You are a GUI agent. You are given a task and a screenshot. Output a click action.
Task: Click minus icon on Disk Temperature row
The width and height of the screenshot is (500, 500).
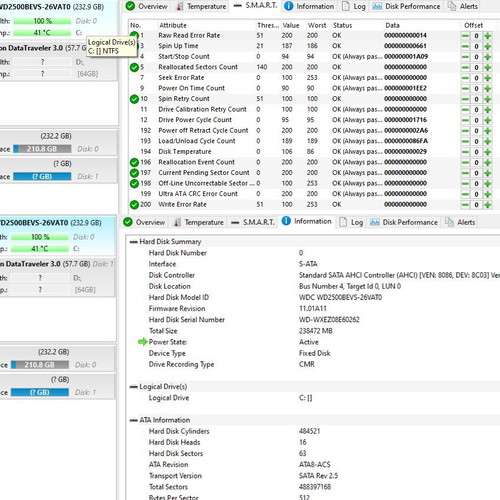pos(465,152)
